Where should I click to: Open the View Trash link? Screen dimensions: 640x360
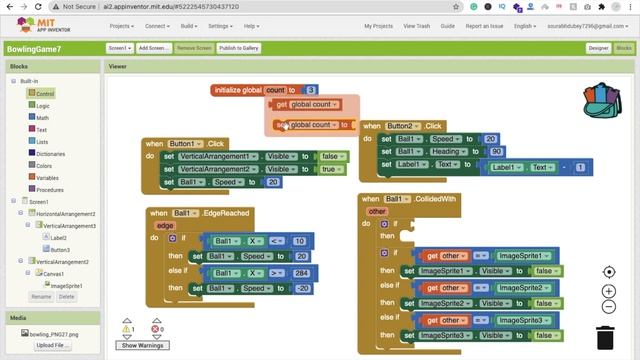416,26
